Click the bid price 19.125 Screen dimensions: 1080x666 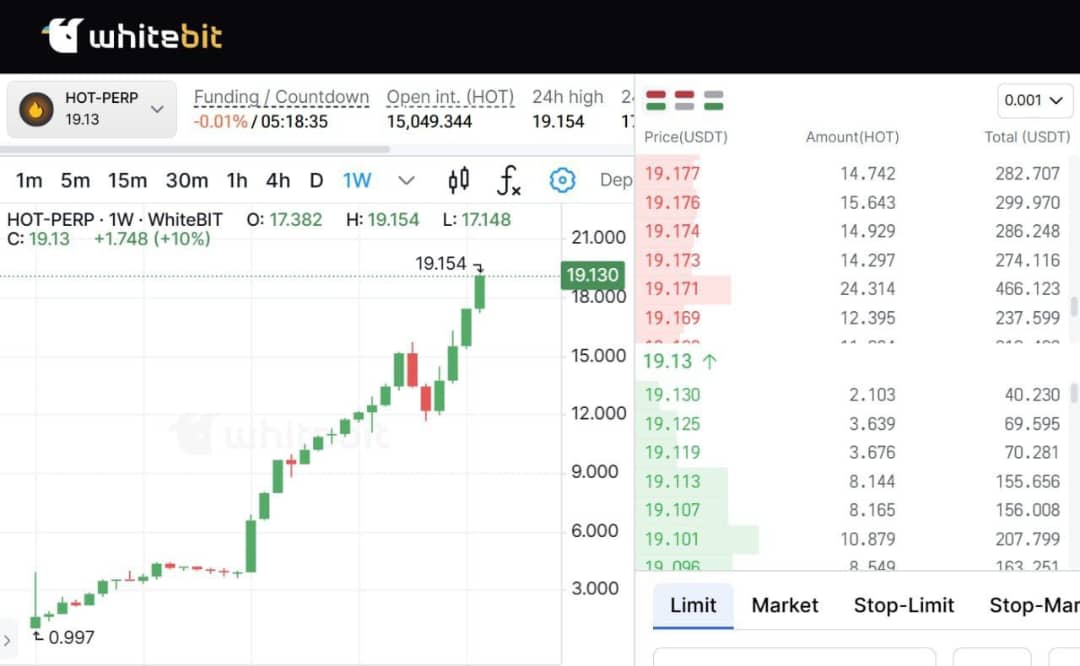(x=672, y=424)
